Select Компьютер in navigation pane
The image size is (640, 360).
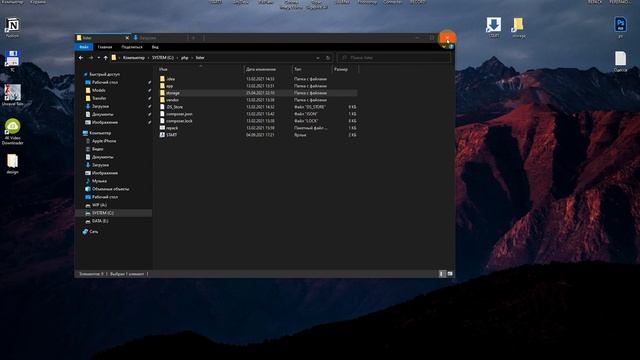97,133
